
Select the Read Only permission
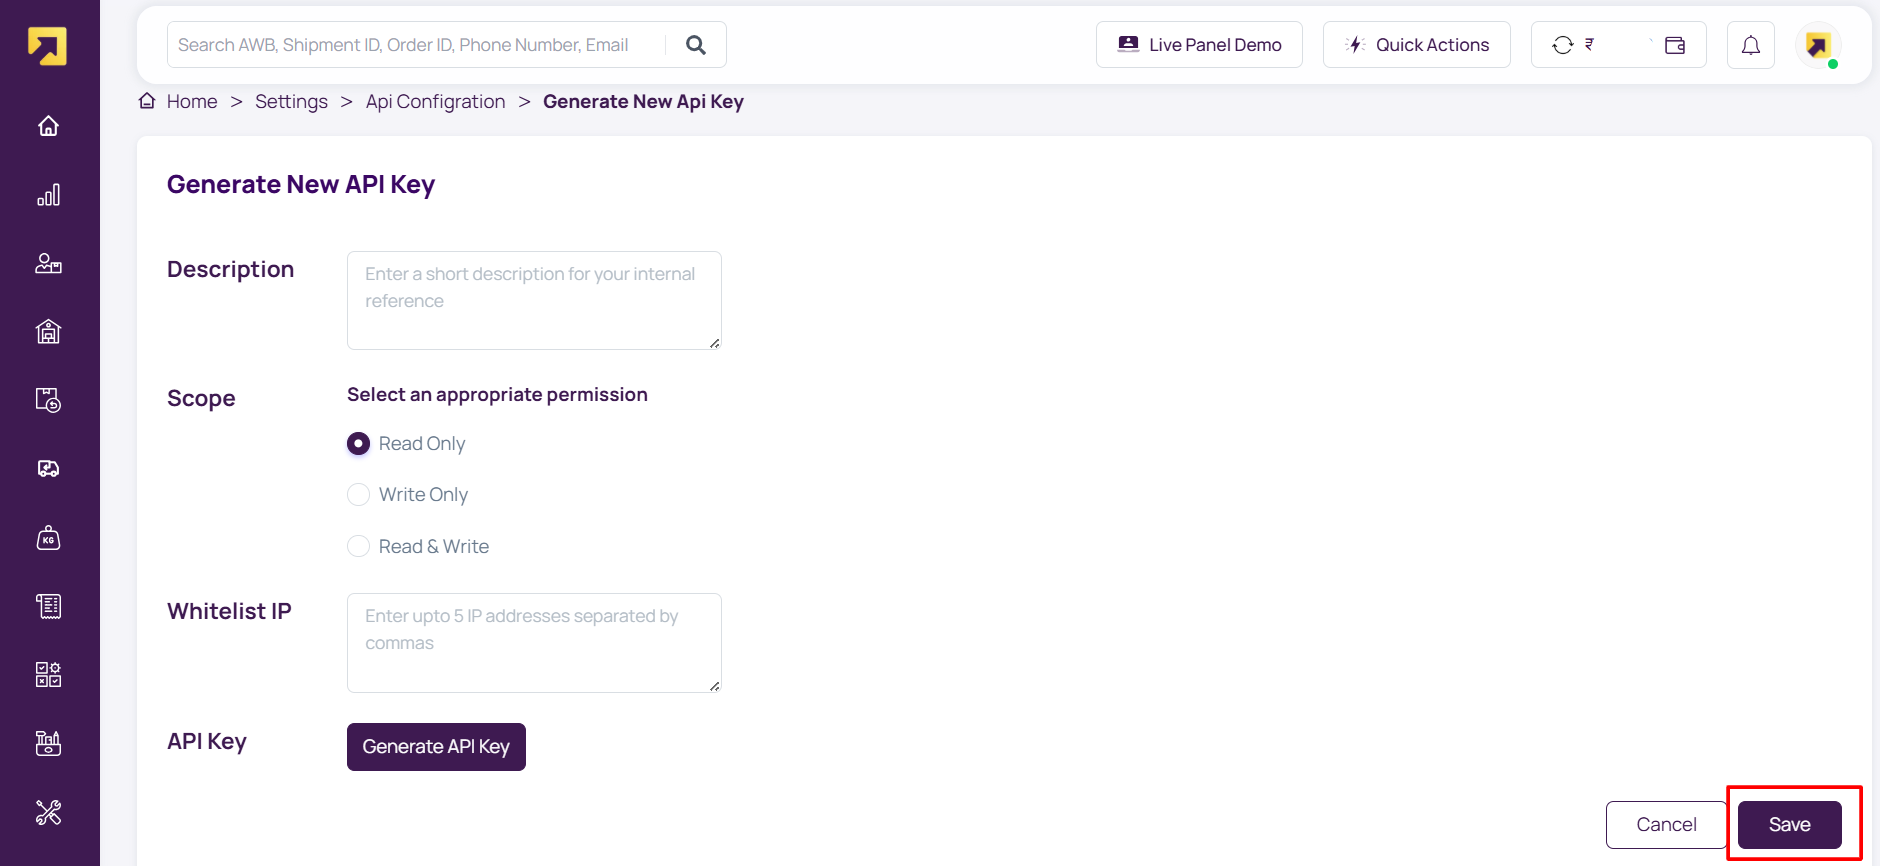click(x=358, y=444)
